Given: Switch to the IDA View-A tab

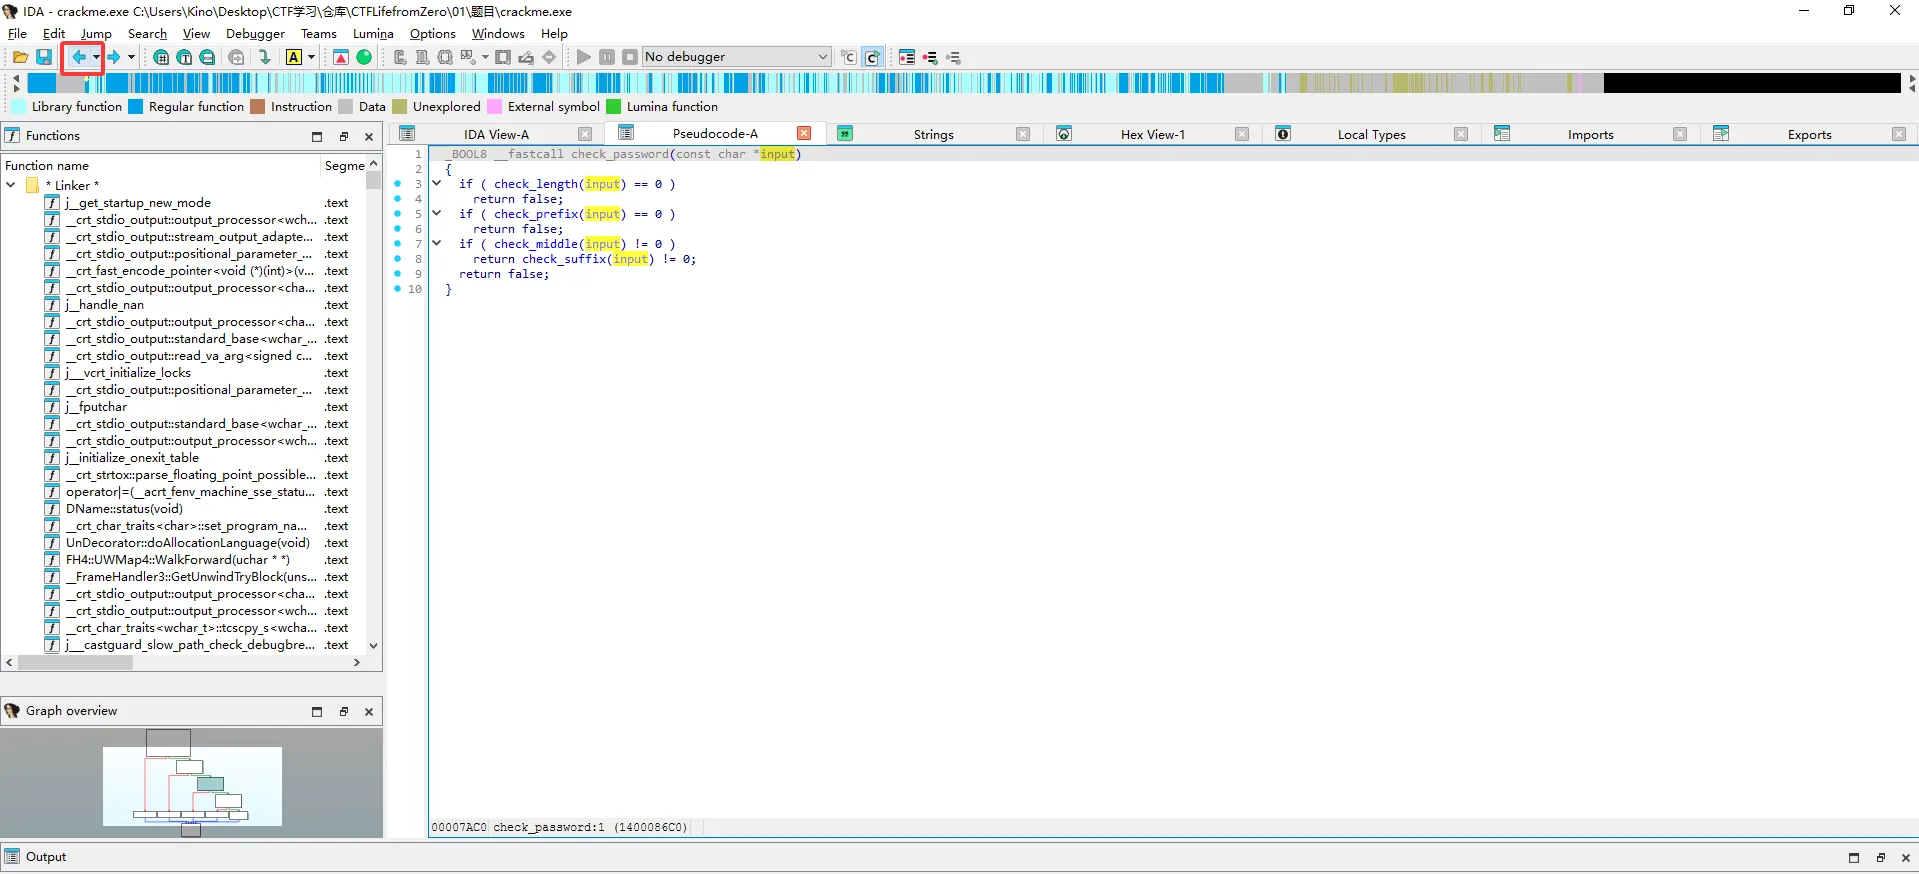Looking at the screenshot, I should pyautogui.click(x=496, y=134).
